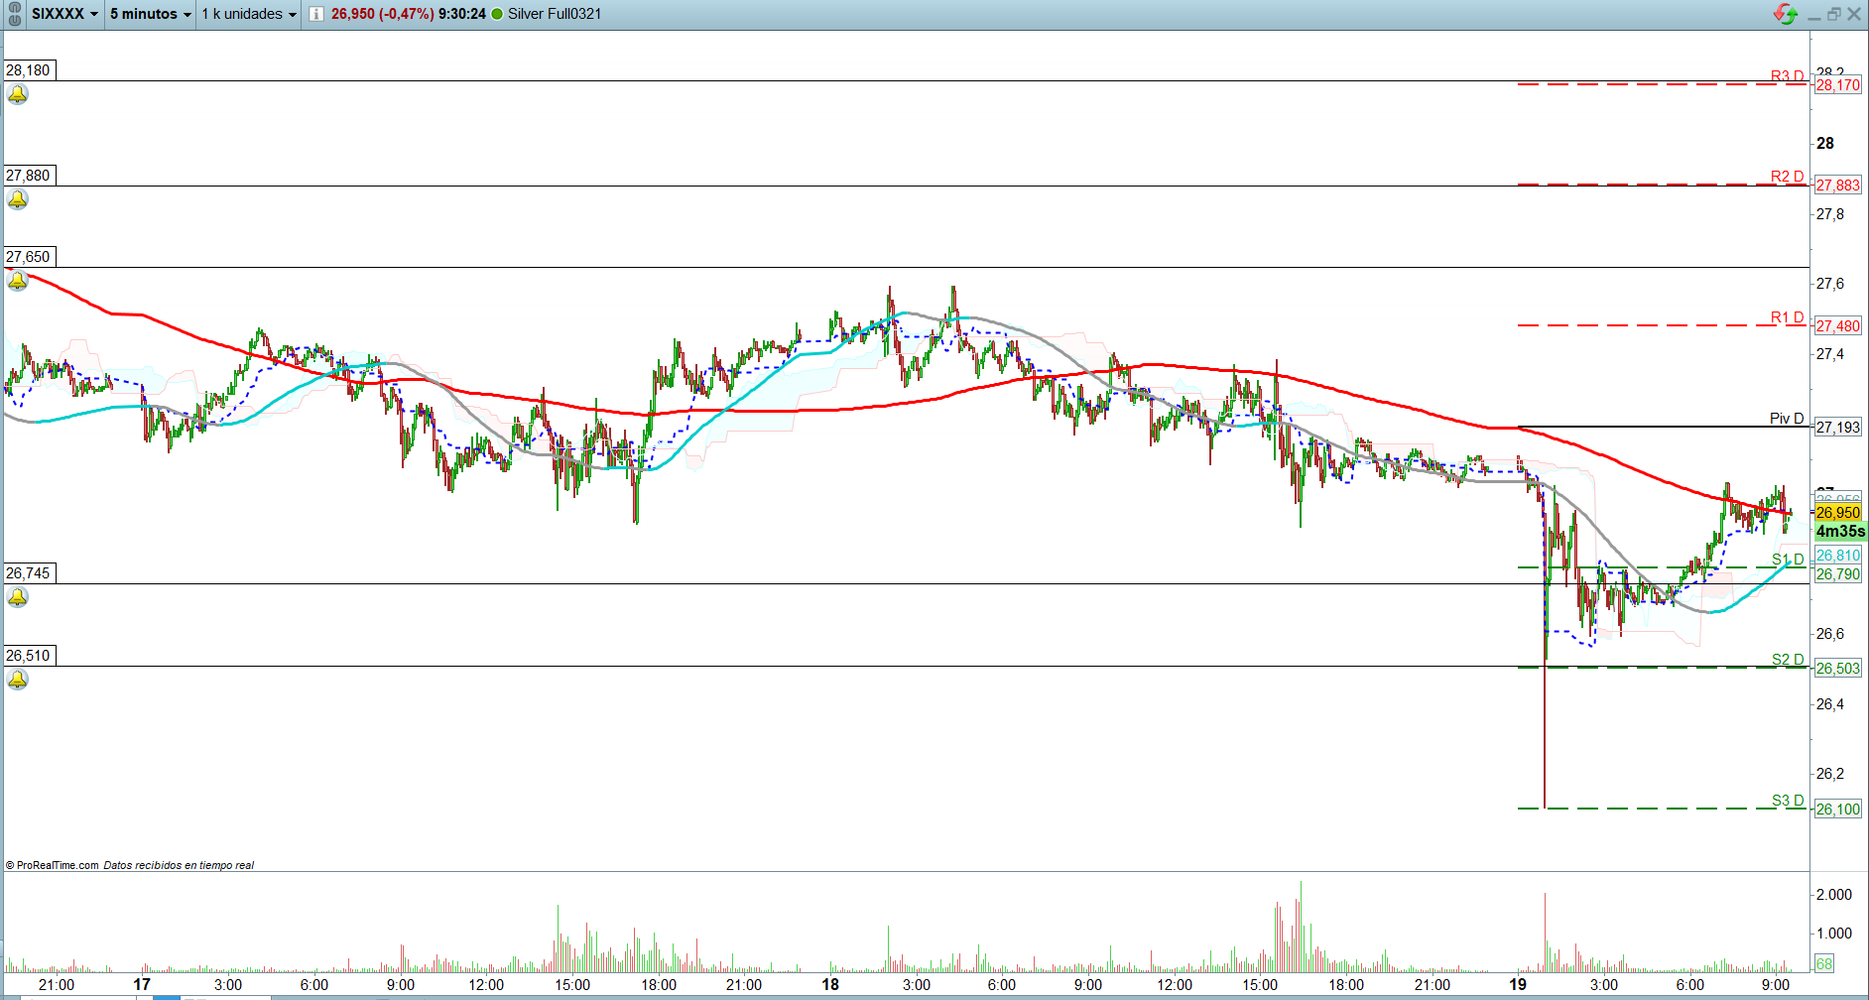Open the 5 minutos timeframe dropdown

tap(150, 14)
